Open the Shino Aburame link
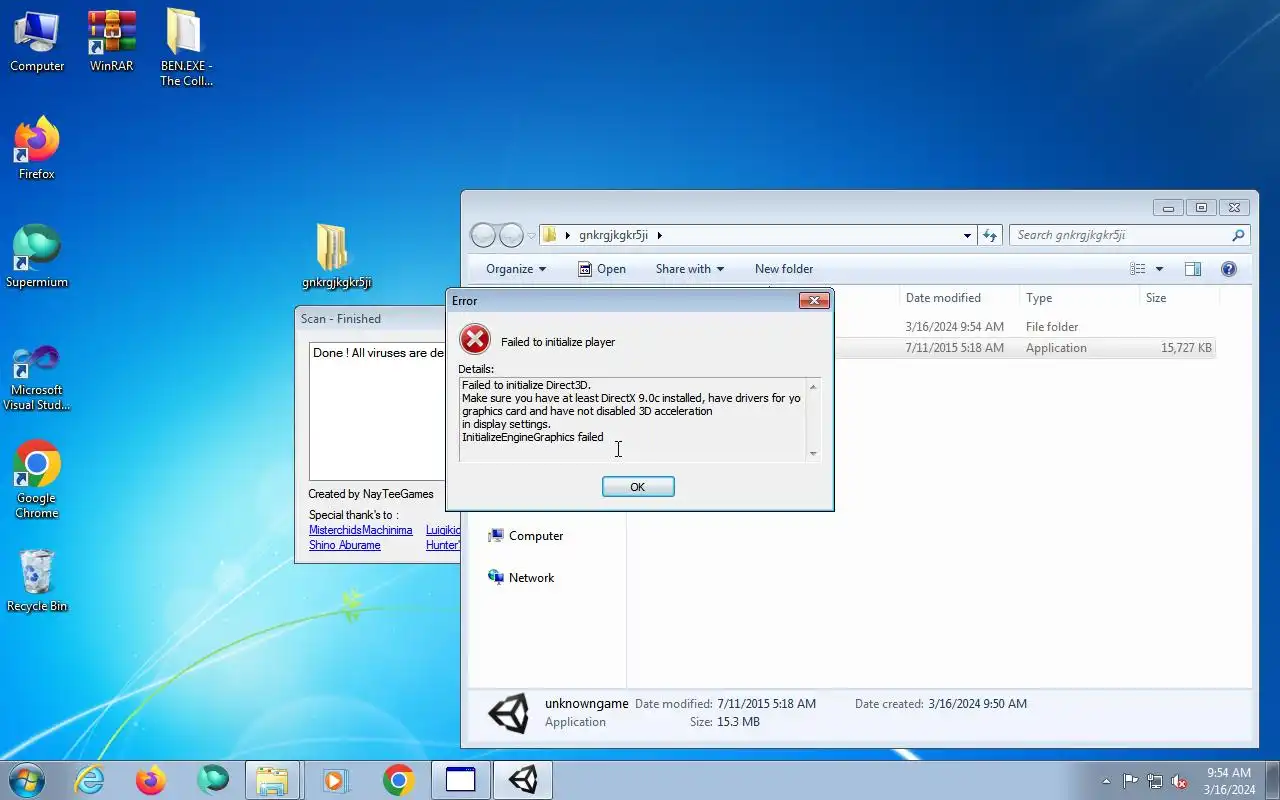The width and height of the screenshot is (1280, 800). coord(345,545)
